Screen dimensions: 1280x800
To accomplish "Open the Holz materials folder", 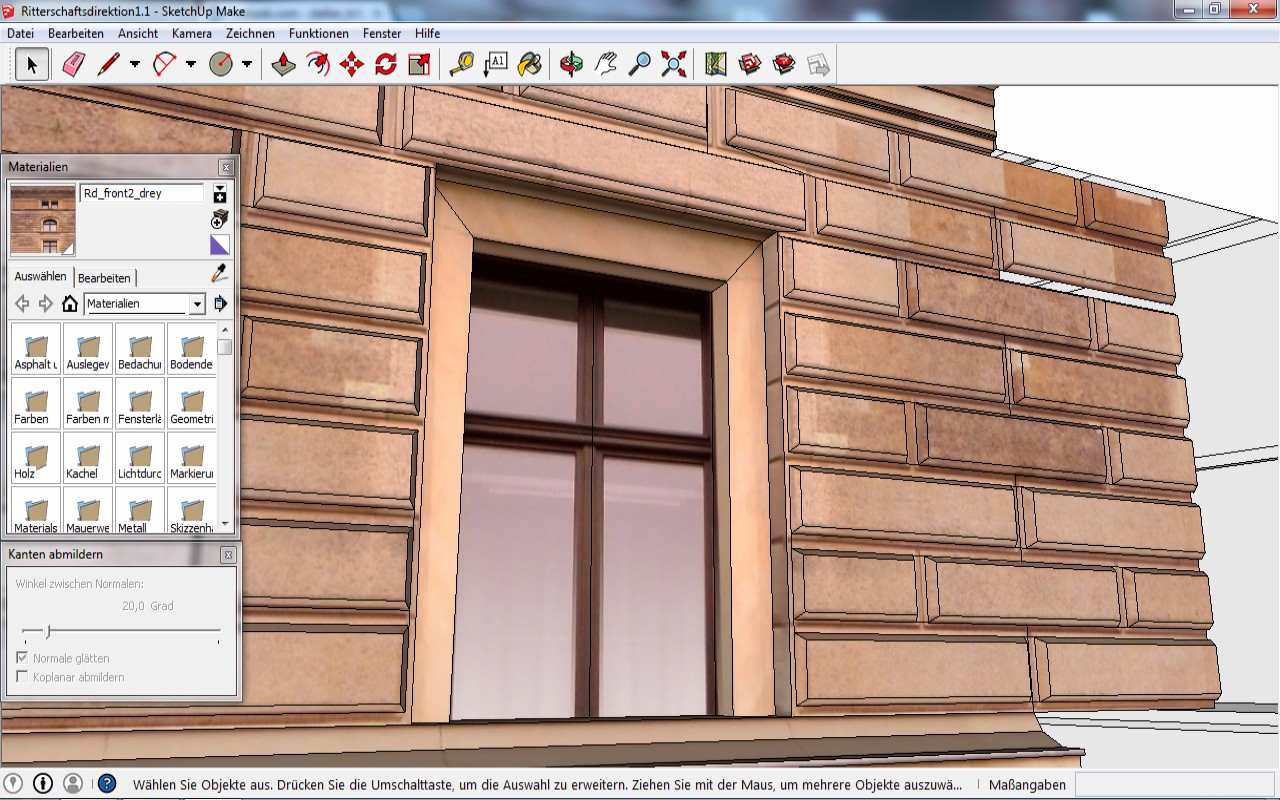I will coord(36,458).
